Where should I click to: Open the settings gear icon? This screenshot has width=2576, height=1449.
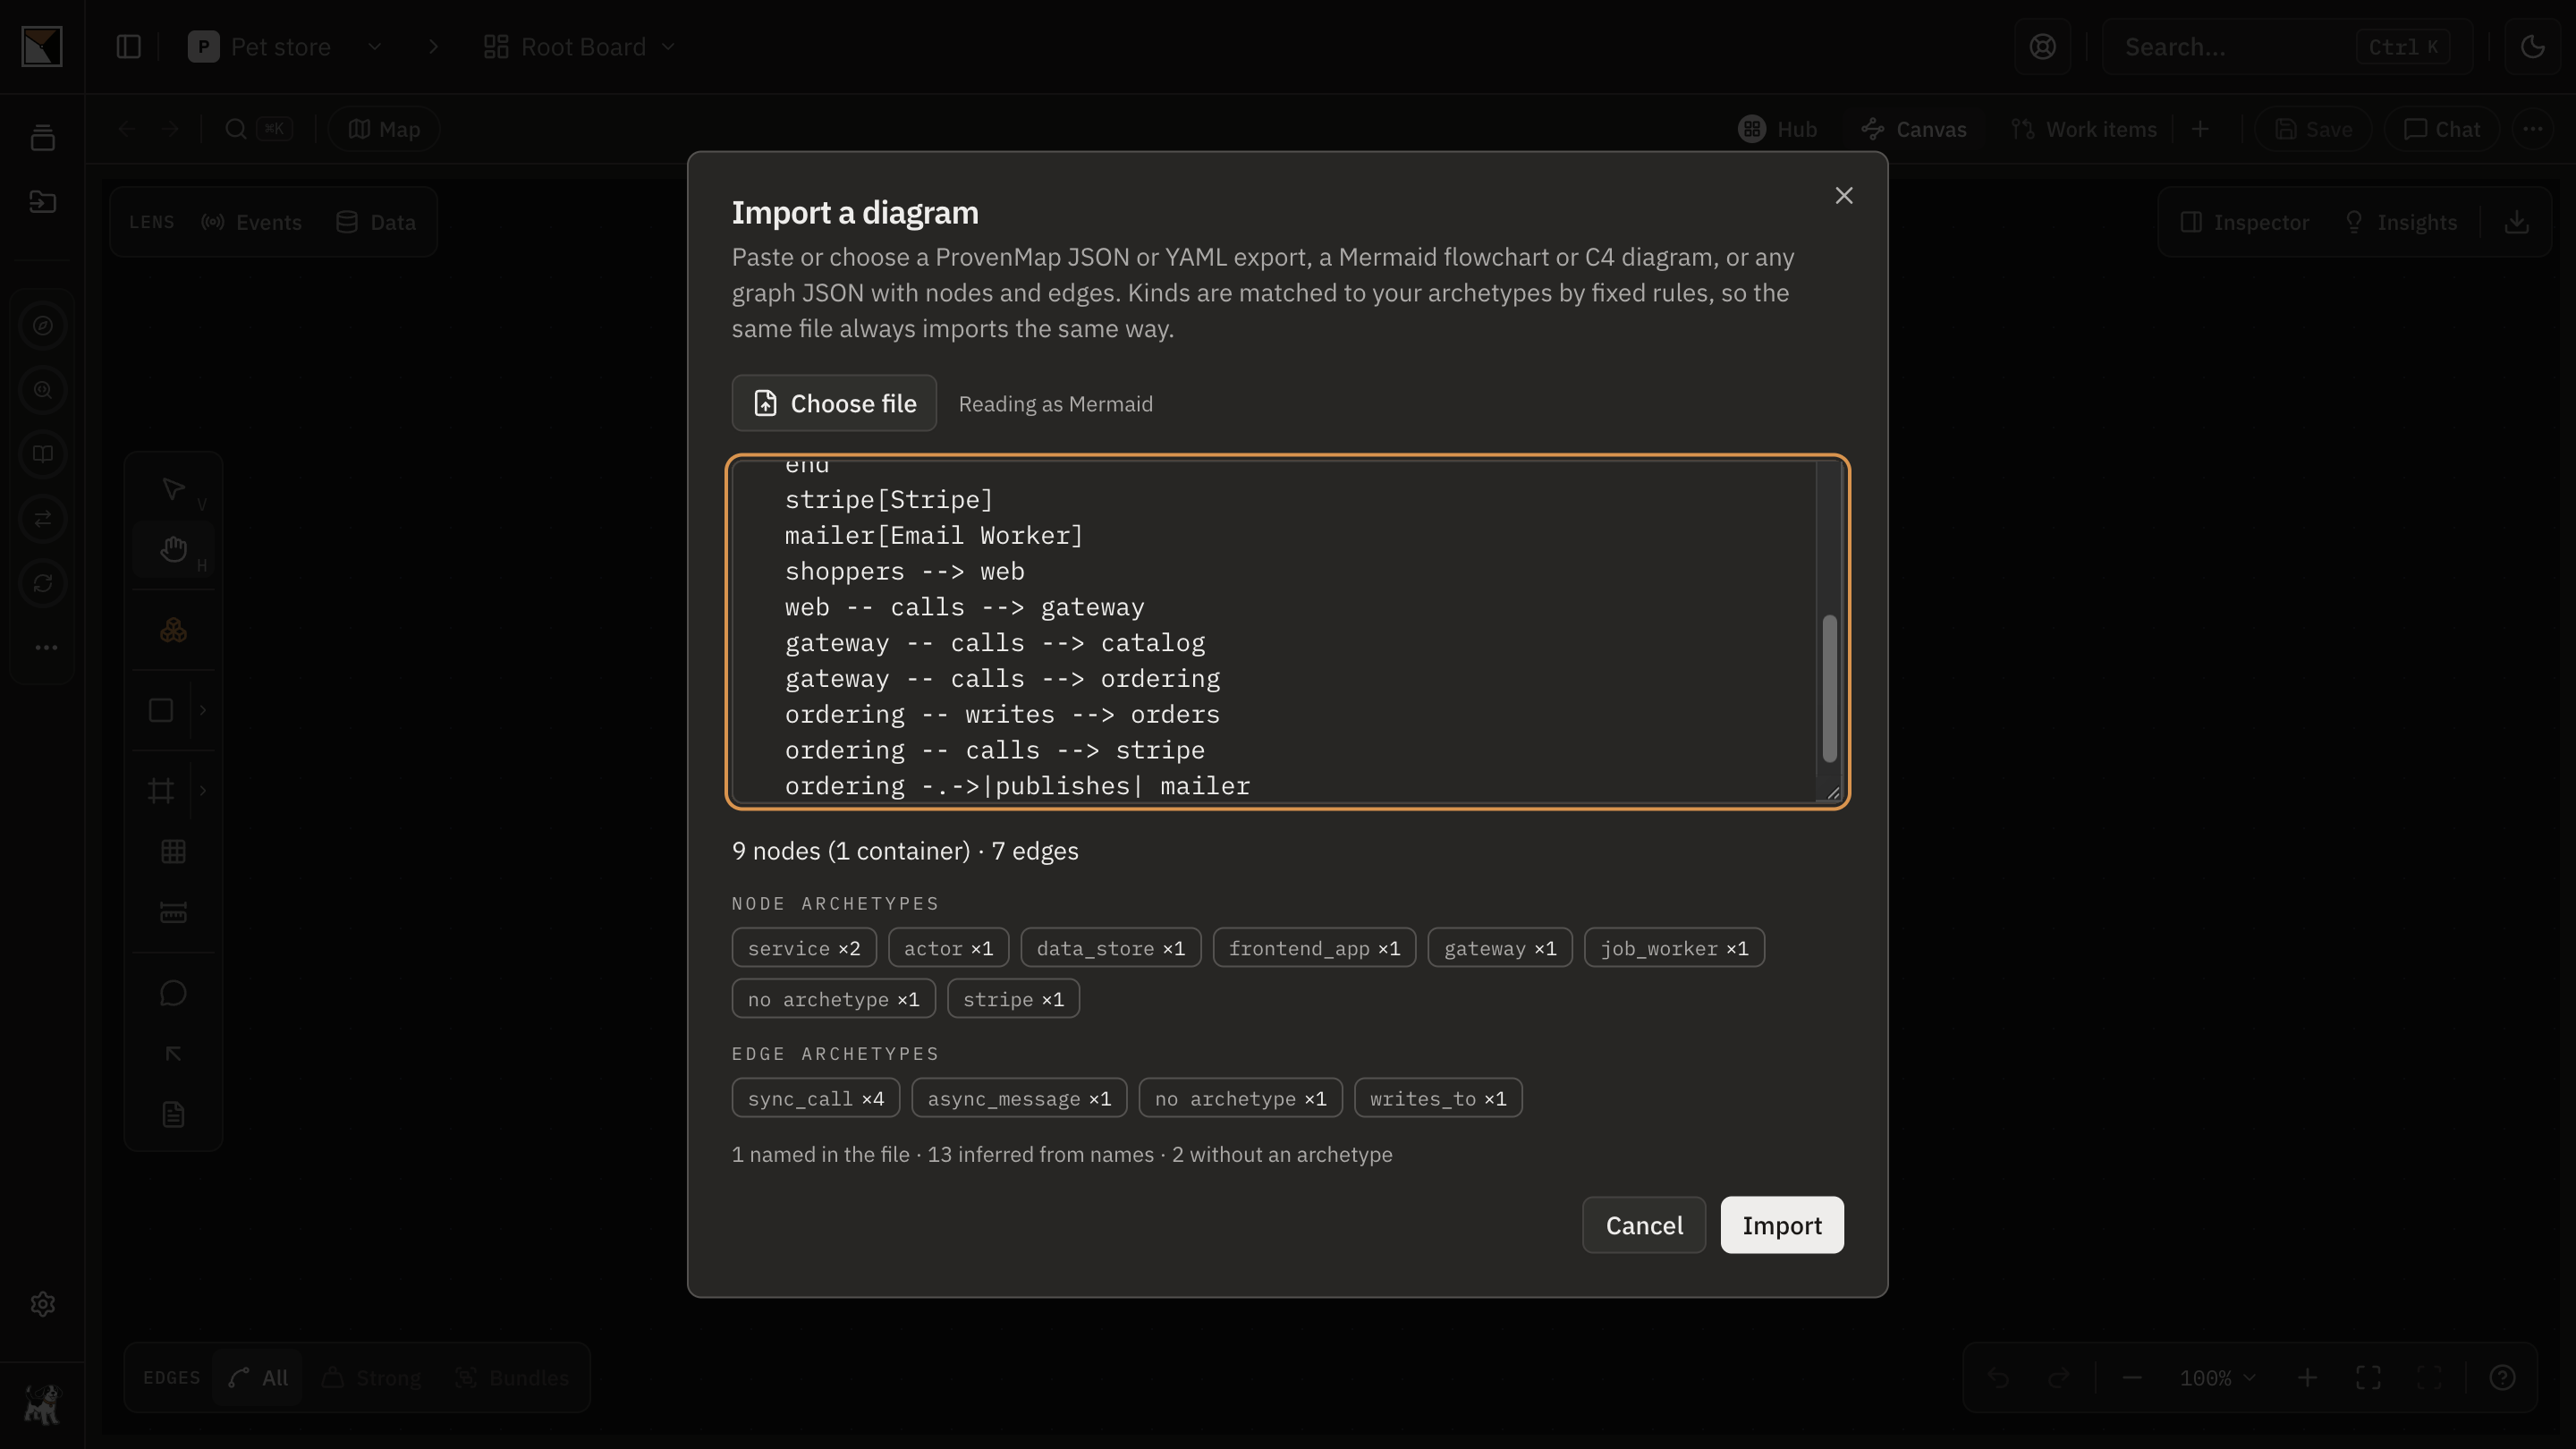coord(42,1304)
